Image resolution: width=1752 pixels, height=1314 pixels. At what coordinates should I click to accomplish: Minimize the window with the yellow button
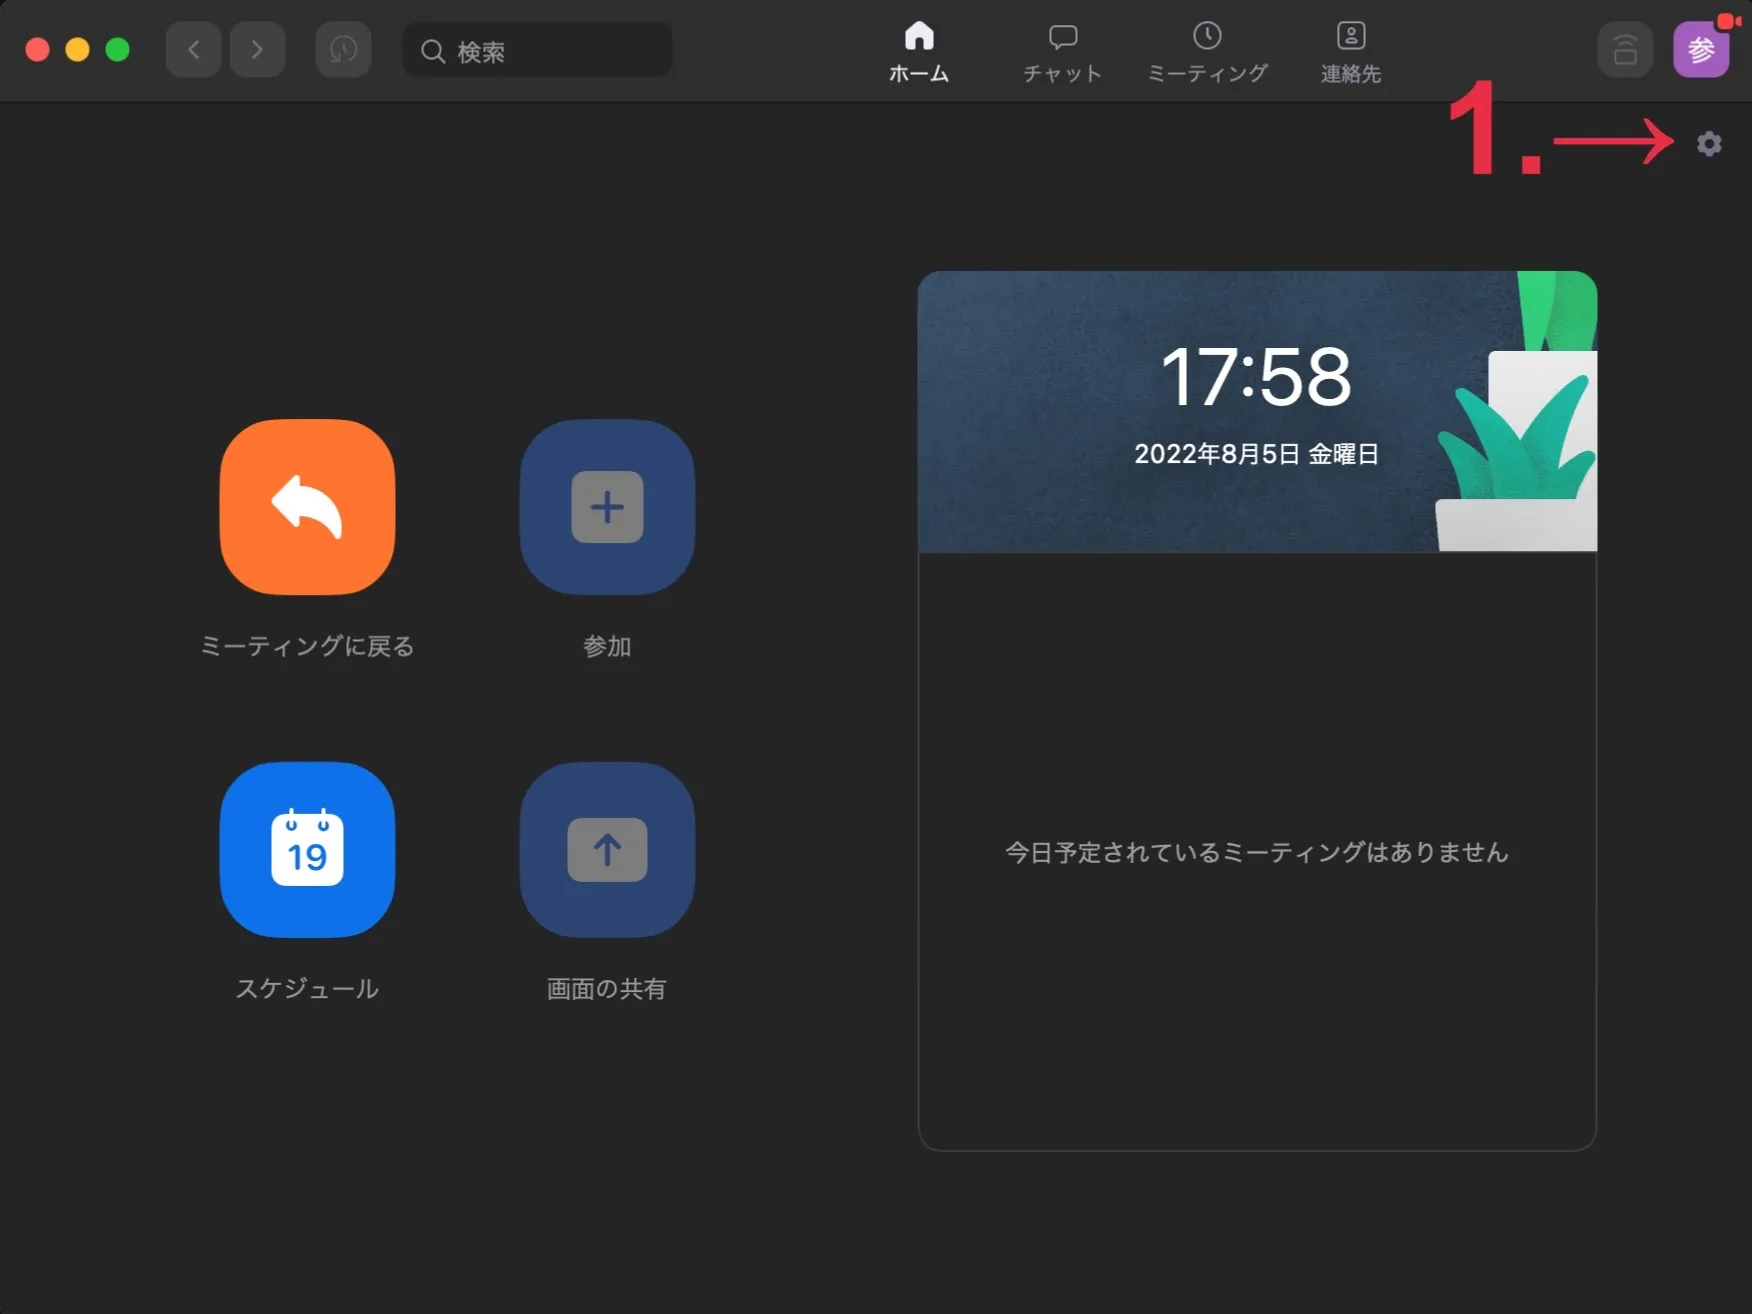[78, 50]
